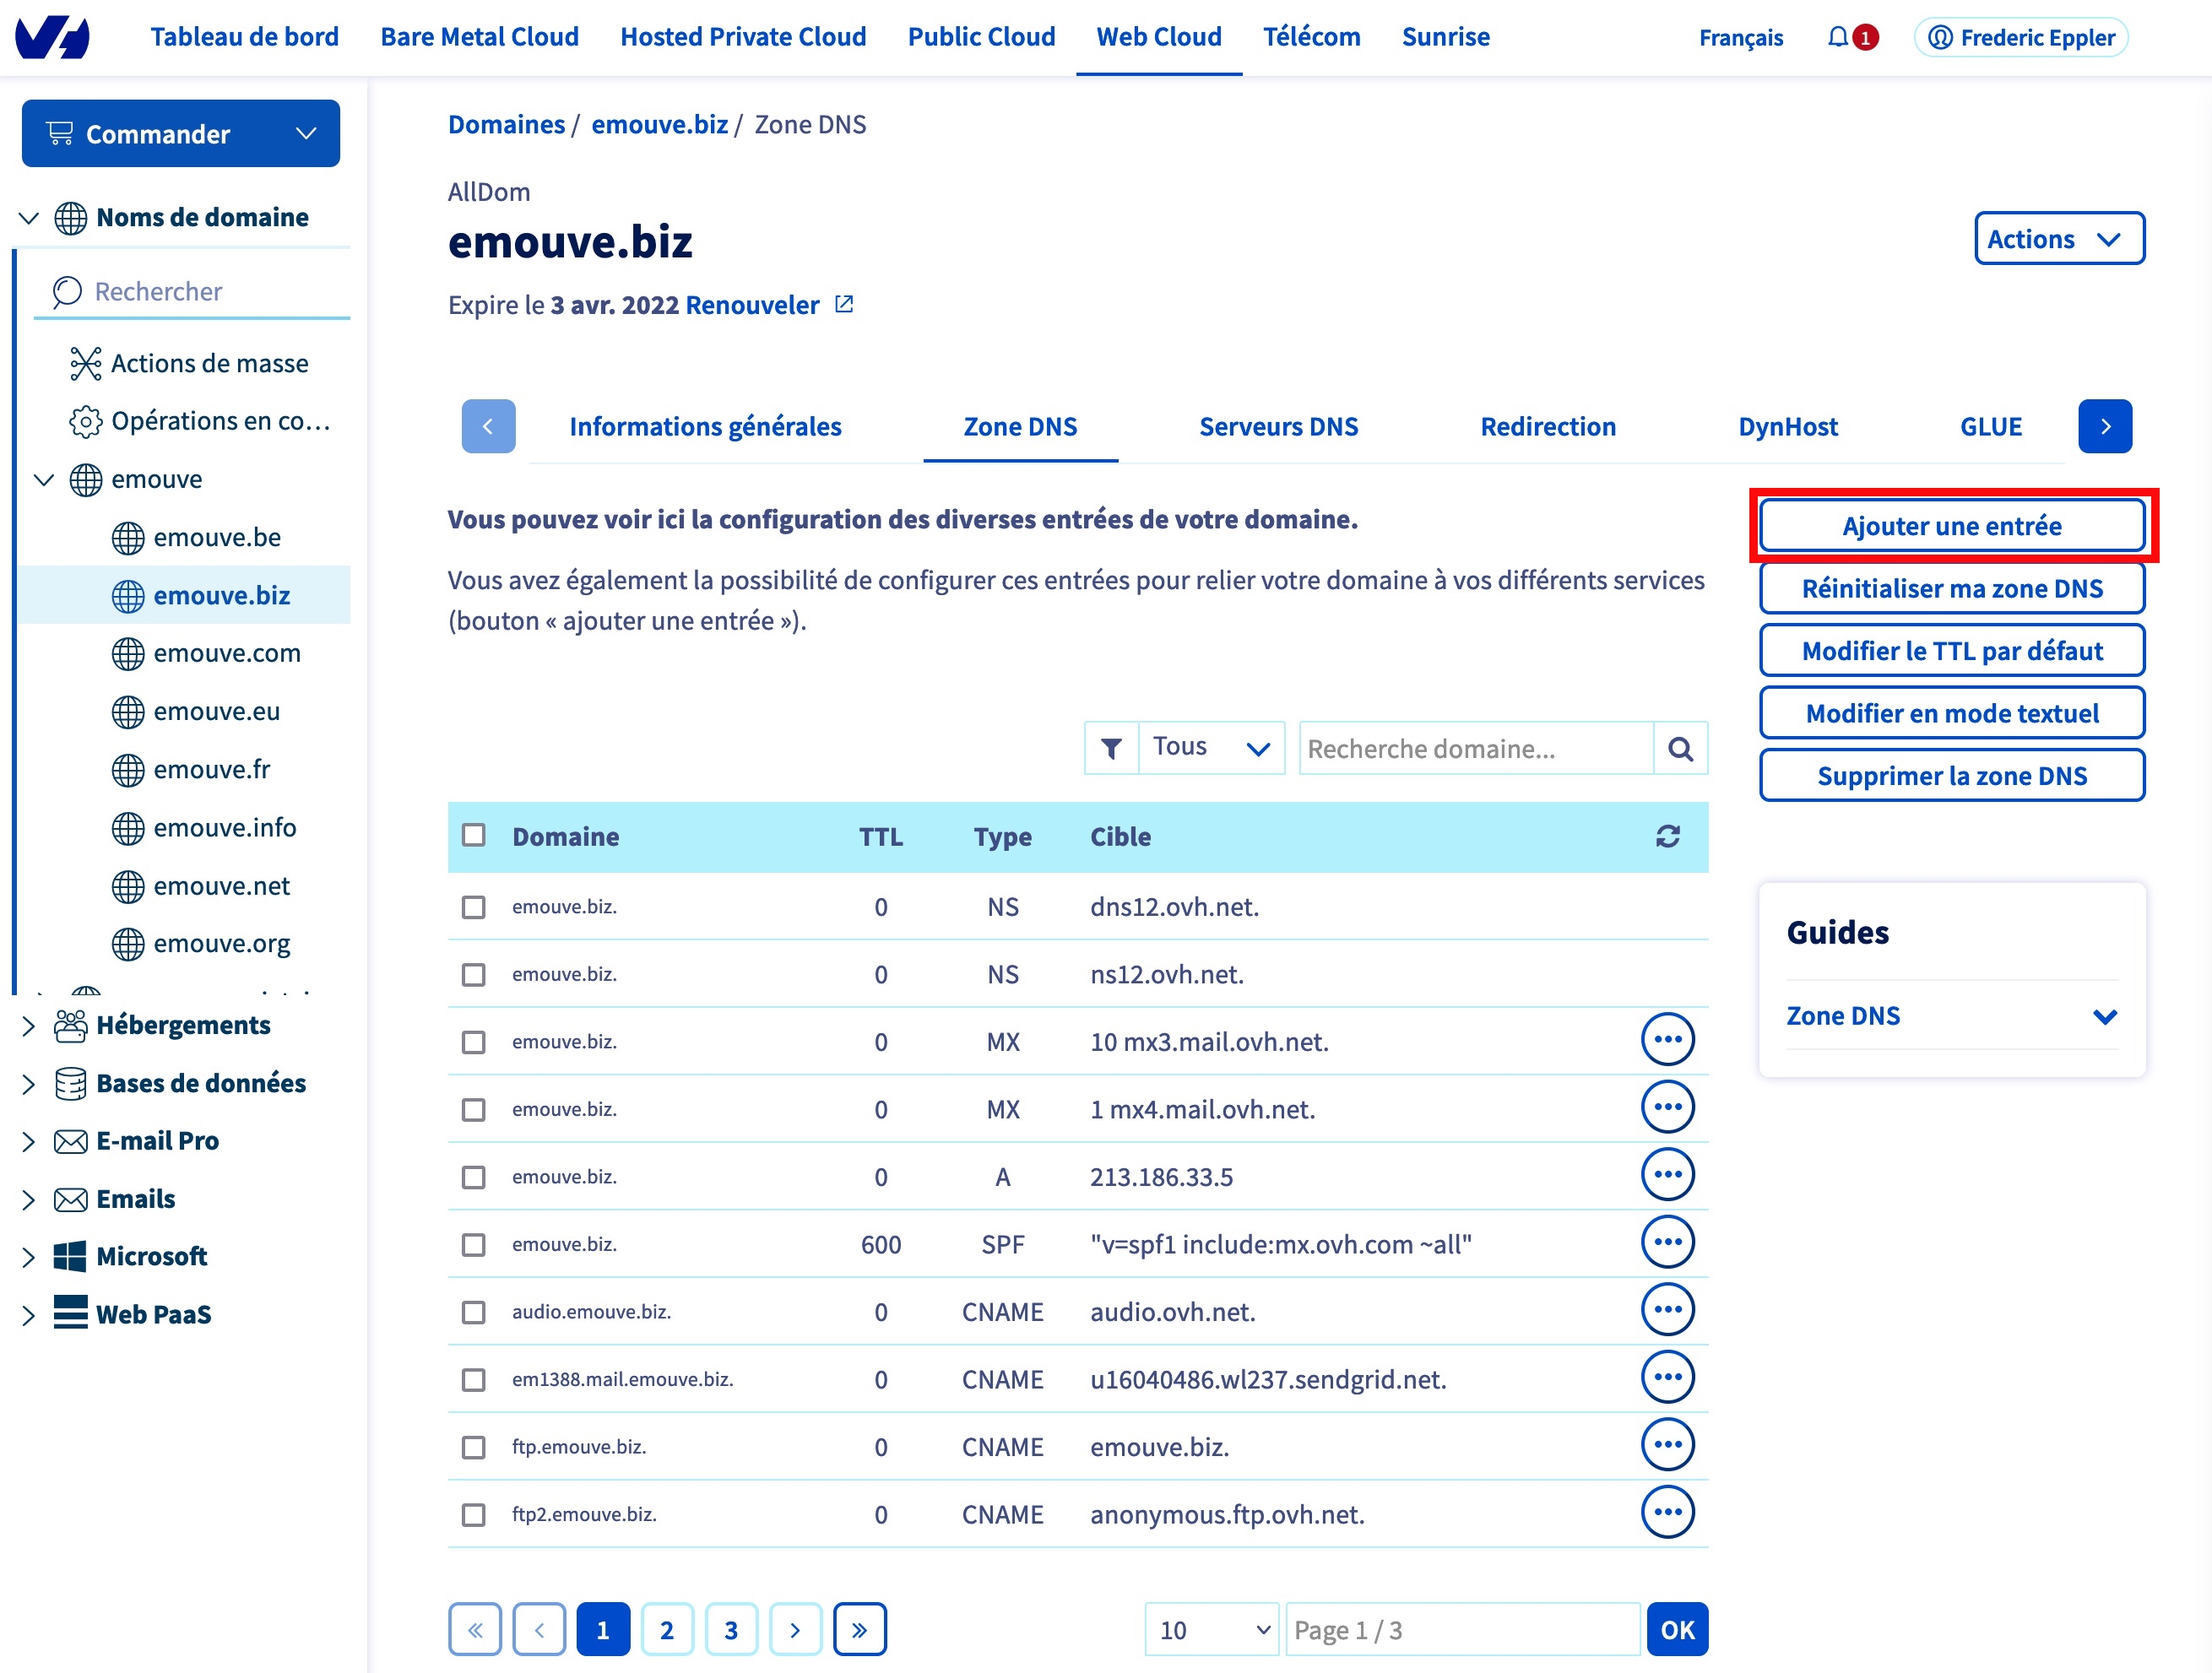
Task: Click Modifier en mode textuel
Action: (x=1951, y=713)
